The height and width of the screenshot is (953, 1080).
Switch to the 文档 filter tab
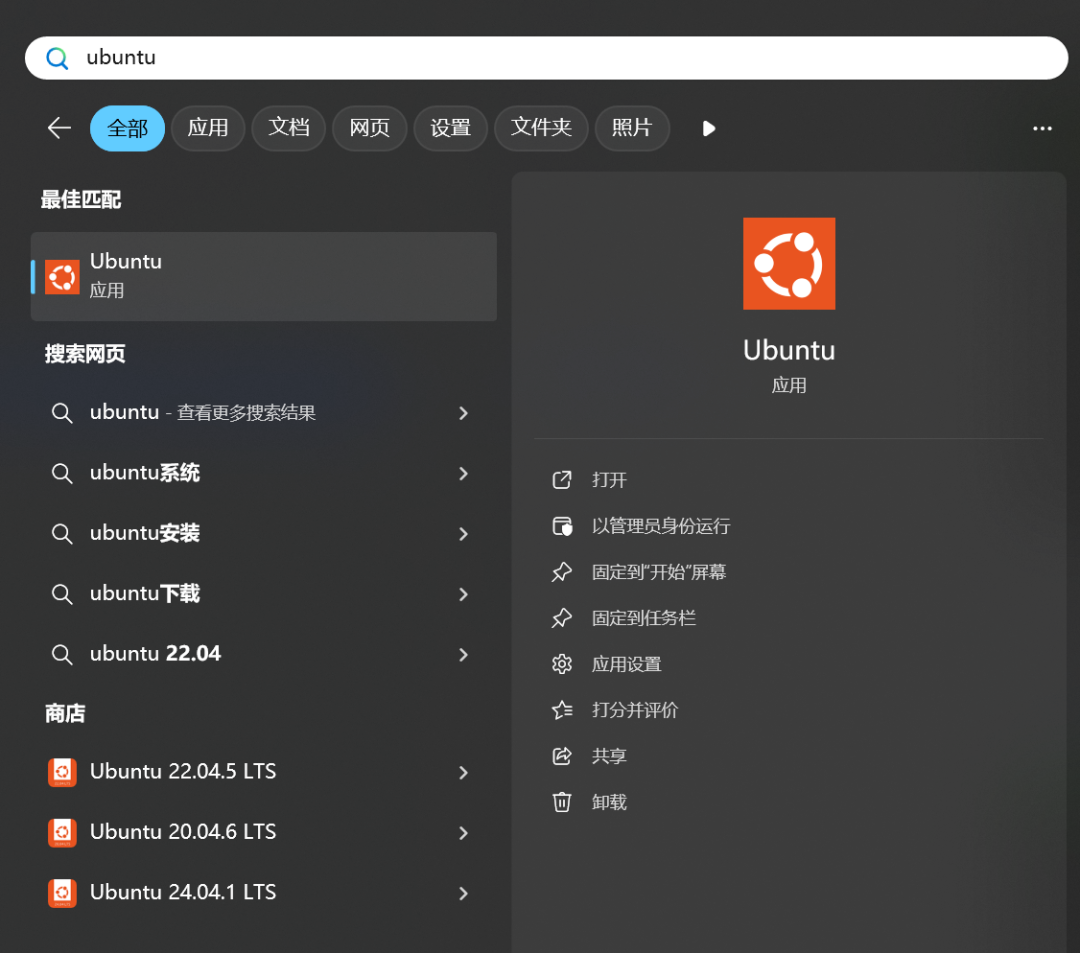tap(289, 128)
